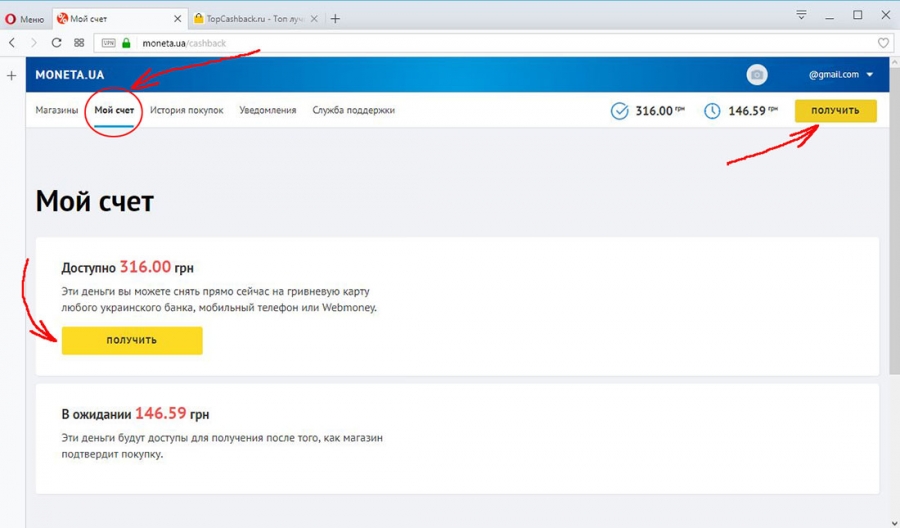Reload the page with the refresh icon
Image resolution: width=900 pixels, height=528 pixels.
coord(56,42)
